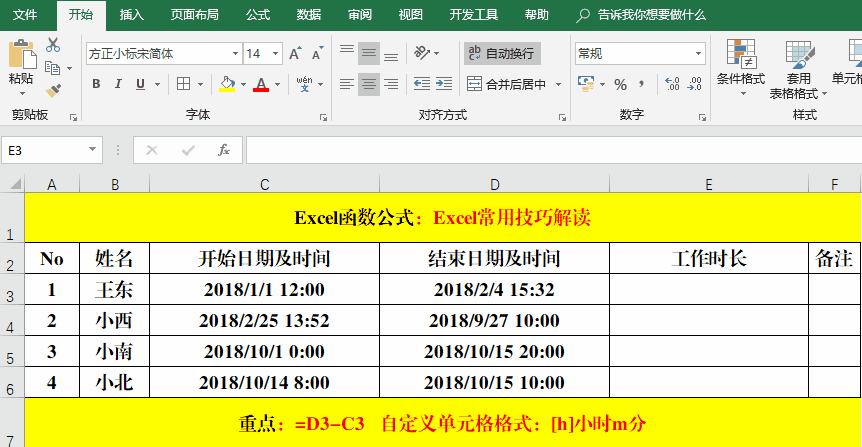Expand font color dropdown arrow
This screenshot has width=862, height=447.
point(278,84)
